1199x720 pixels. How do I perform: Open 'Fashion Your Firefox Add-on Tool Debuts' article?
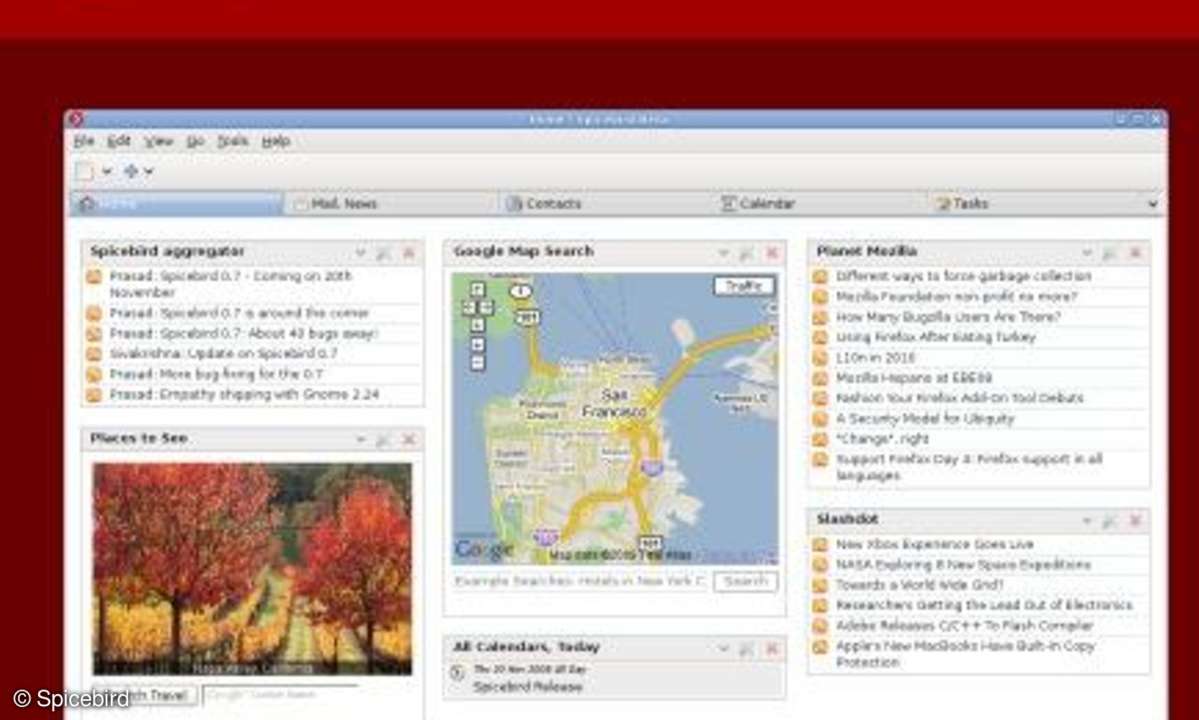pyautogui.click(x=959, y=398)
